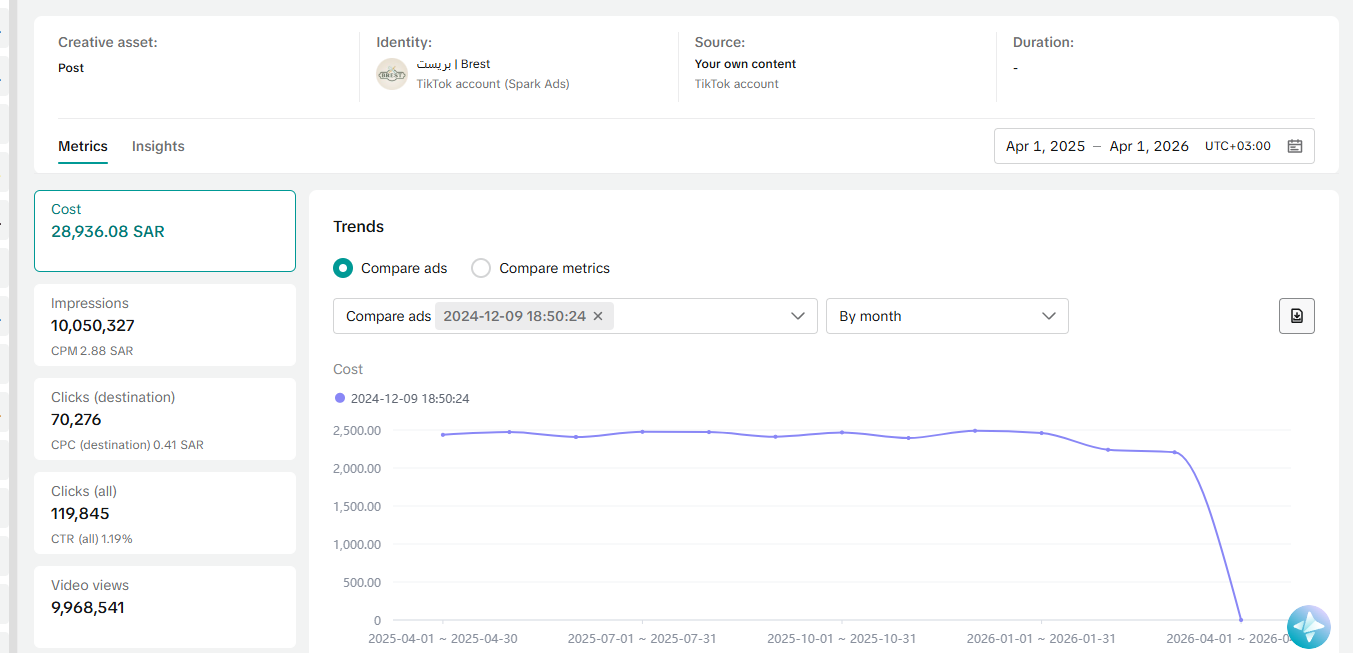Select the Compare metrics radio button

[x=481, y=268]
